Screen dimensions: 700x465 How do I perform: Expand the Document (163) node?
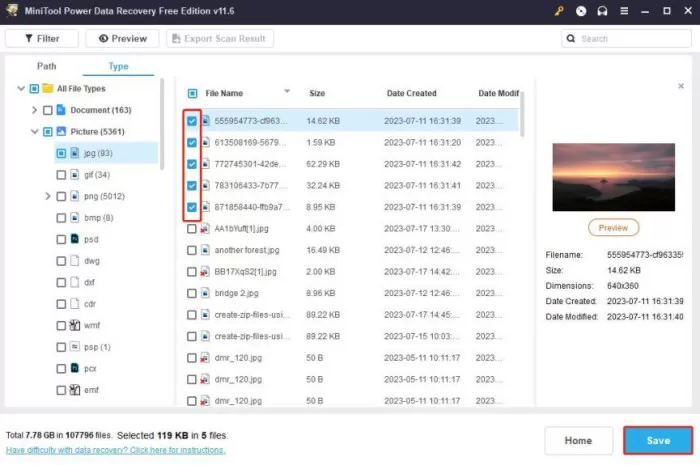click(34, 110)
